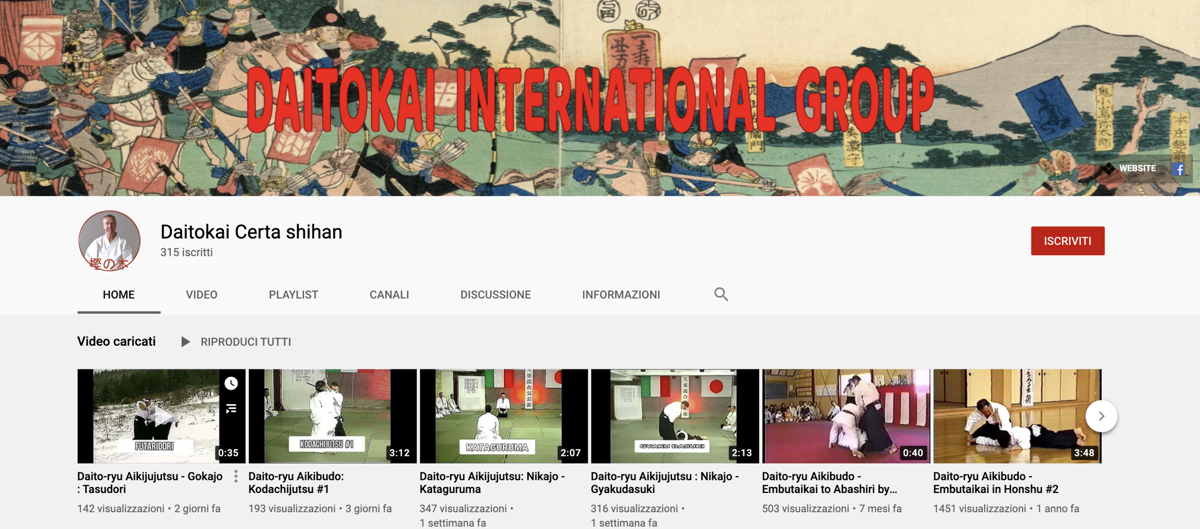Click the channel search magnifier icon
This screenshot has height=529, width=1200.
coord(720,294)
